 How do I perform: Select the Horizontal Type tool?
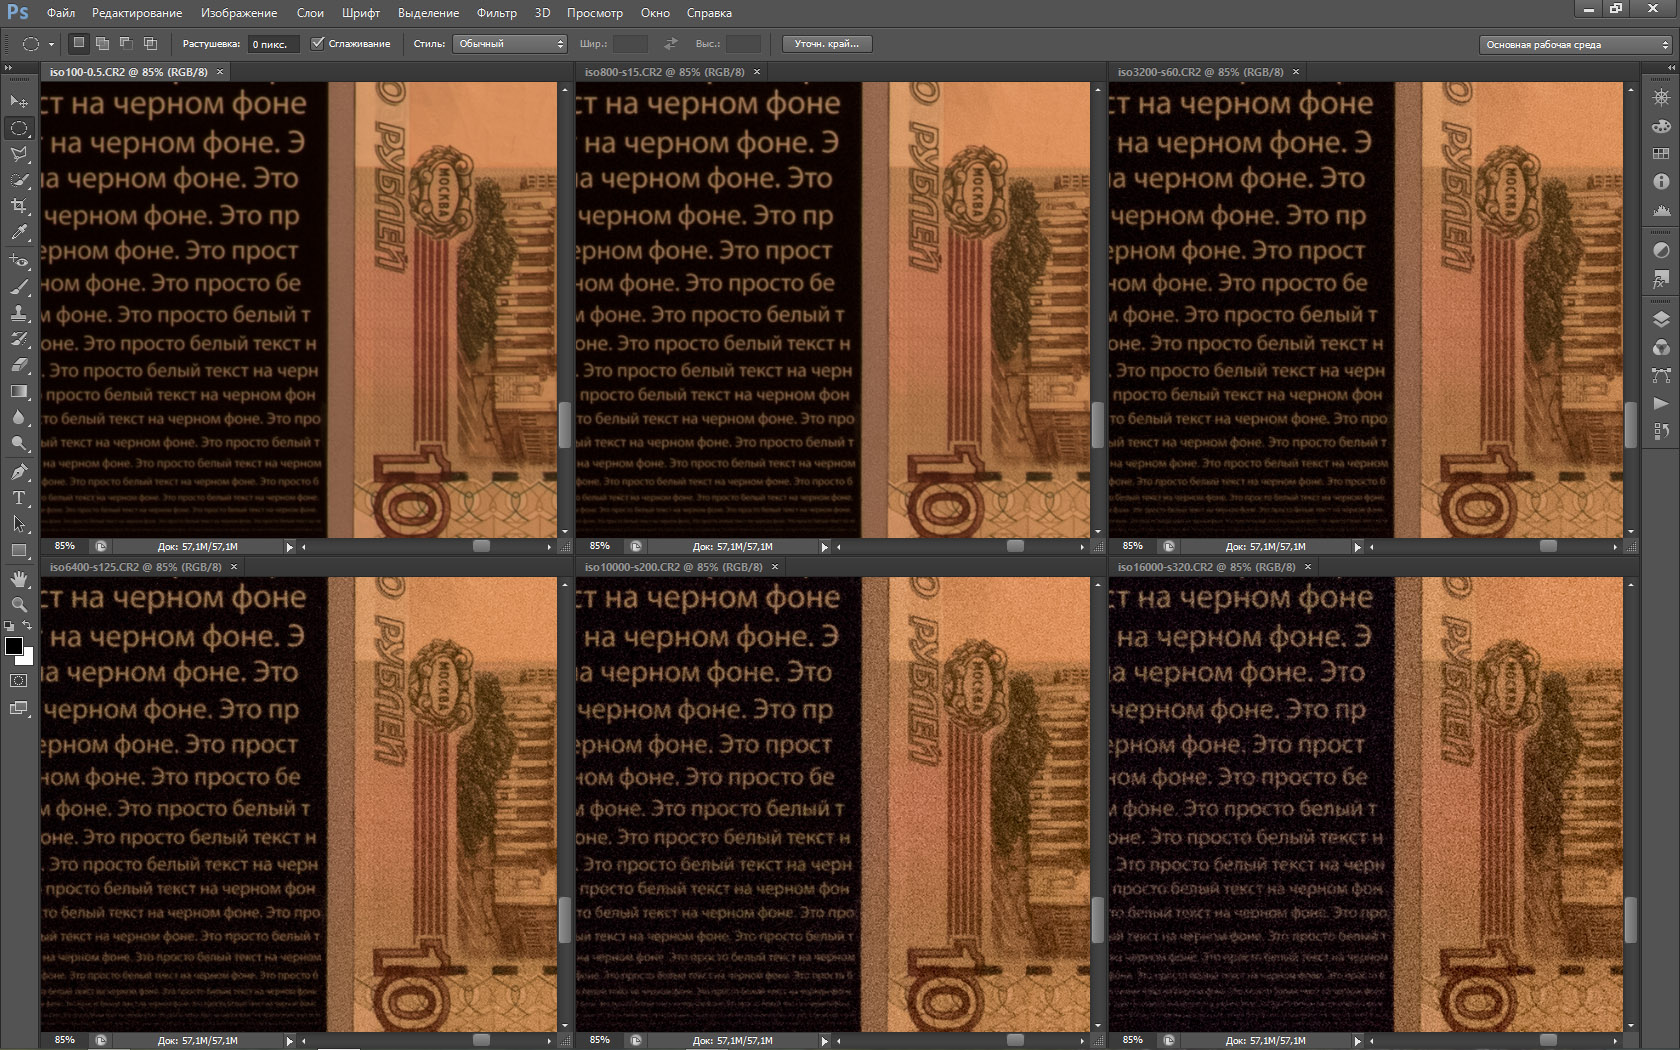click(x=18, y=497)
